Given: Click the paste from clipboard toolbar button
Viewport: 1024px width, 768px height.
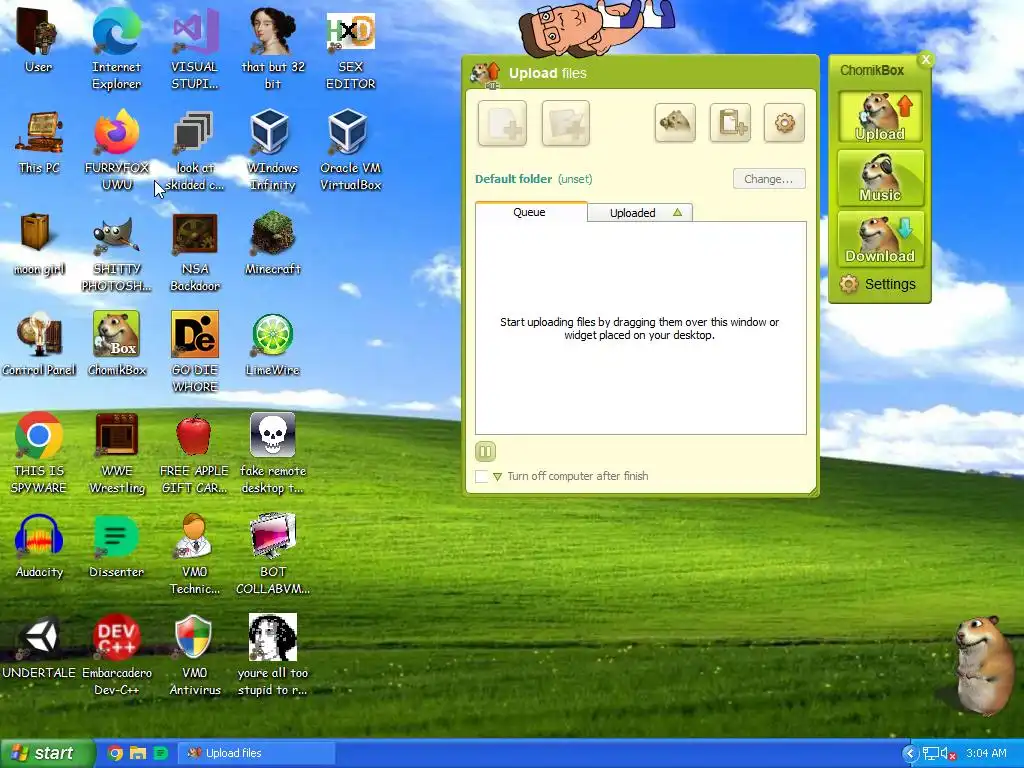Looking at the screenshot, I should (x=730, y=123).
